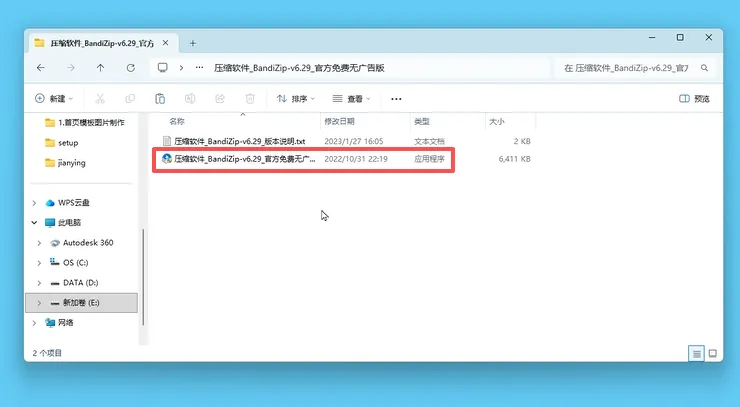Click the date 2023/1/27 16:05

[353, 141]
